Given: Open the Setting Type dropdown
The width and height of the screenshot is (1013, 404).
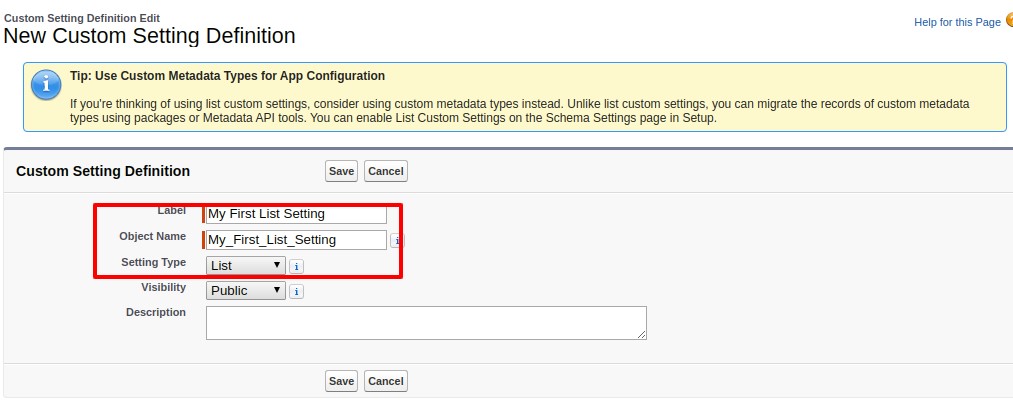Looking at the screenshot, I should pos(246,266).
